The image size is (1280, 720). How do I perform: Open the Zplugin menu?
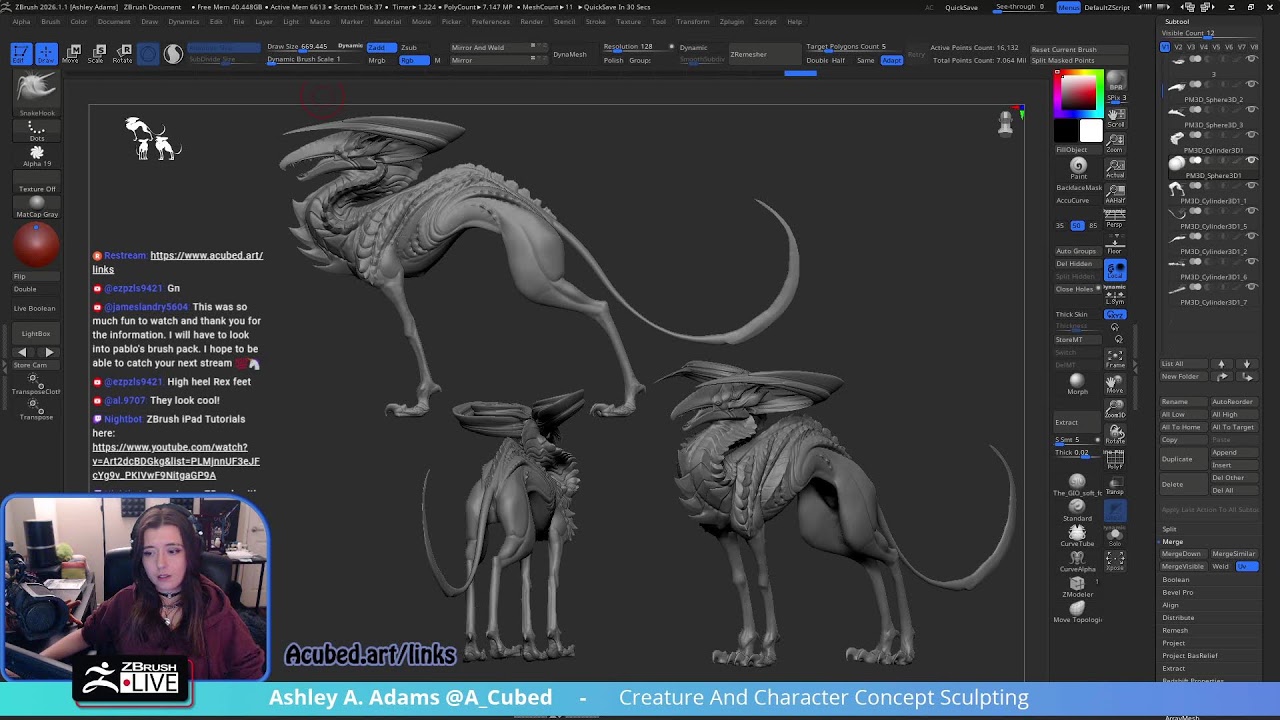pos(731,21)
